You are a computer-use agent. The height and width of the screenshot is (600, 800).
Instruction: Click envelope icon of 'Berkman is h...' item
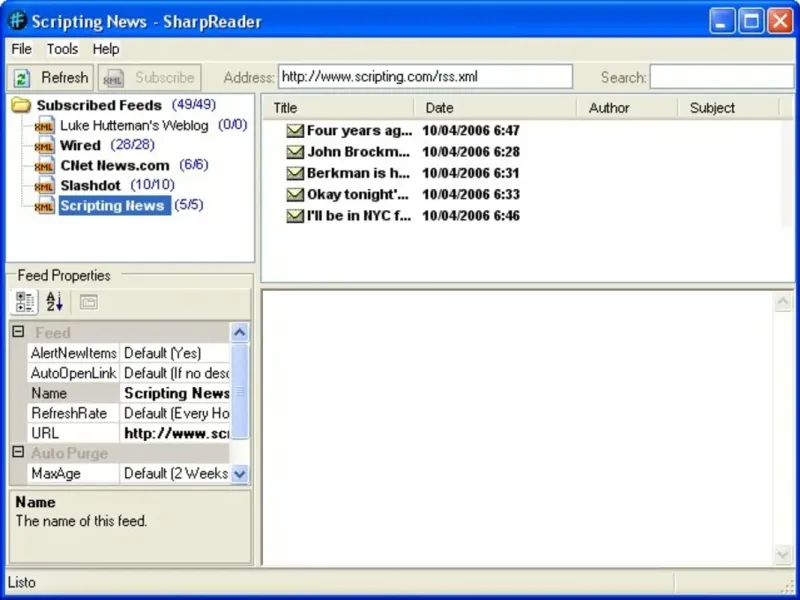[295, 173]
